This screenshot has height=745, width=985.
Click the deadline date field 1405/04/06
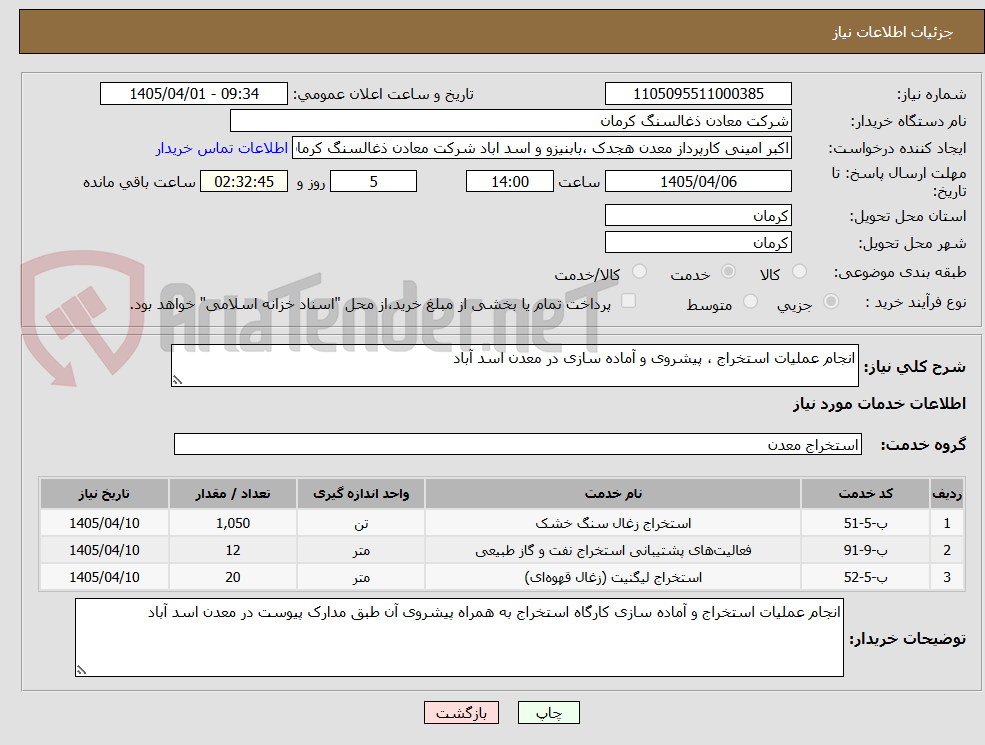click(698, 182)
